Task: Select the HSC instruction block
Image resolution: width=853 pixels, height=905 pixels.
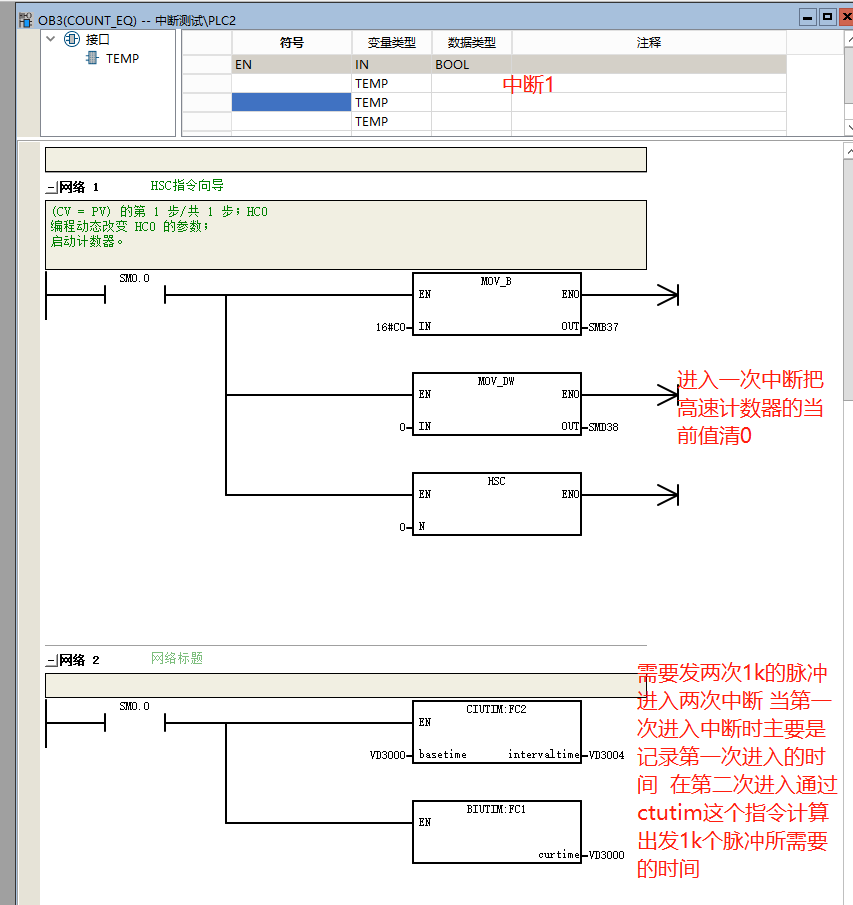Action: [497, 504]
